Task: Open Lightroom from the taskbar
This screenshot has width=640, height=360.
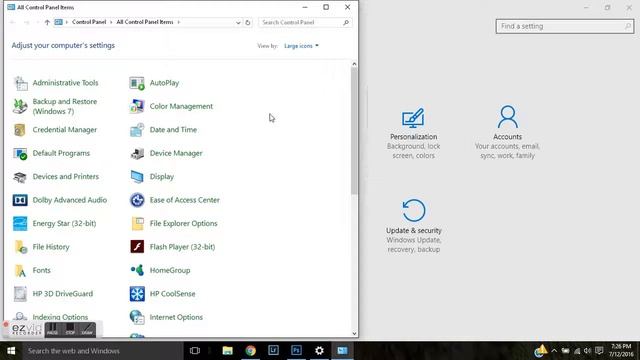Action: [273, 351]
